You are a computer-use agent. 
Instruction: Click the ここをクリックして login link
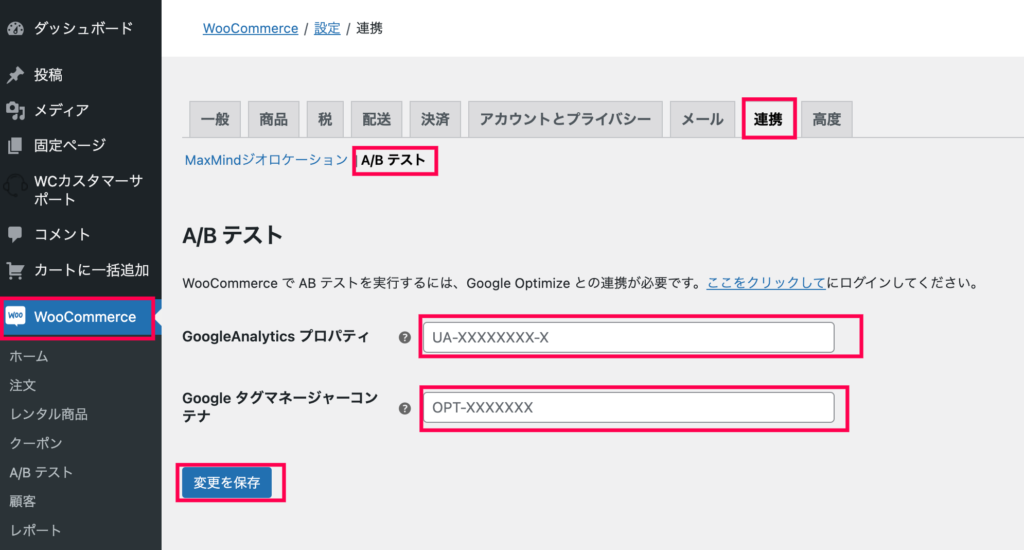766,283
